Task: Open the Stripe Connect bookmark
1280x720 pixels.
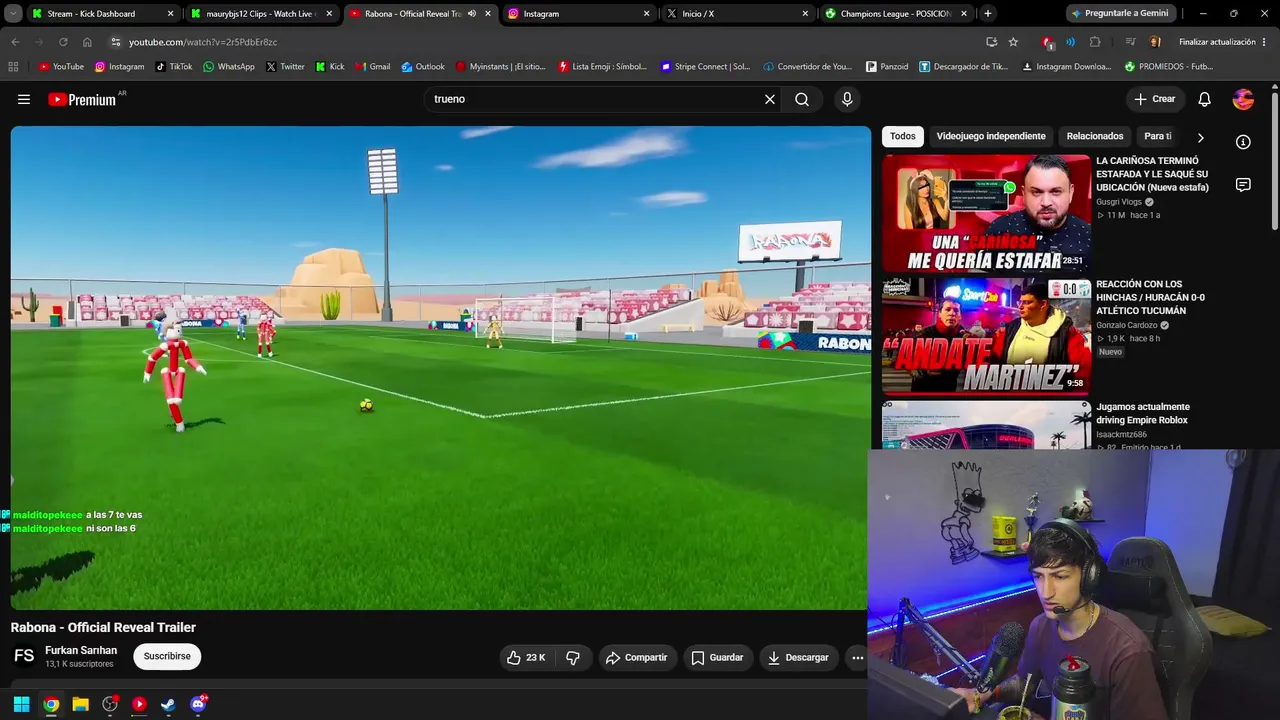Action: pos(705,67)
